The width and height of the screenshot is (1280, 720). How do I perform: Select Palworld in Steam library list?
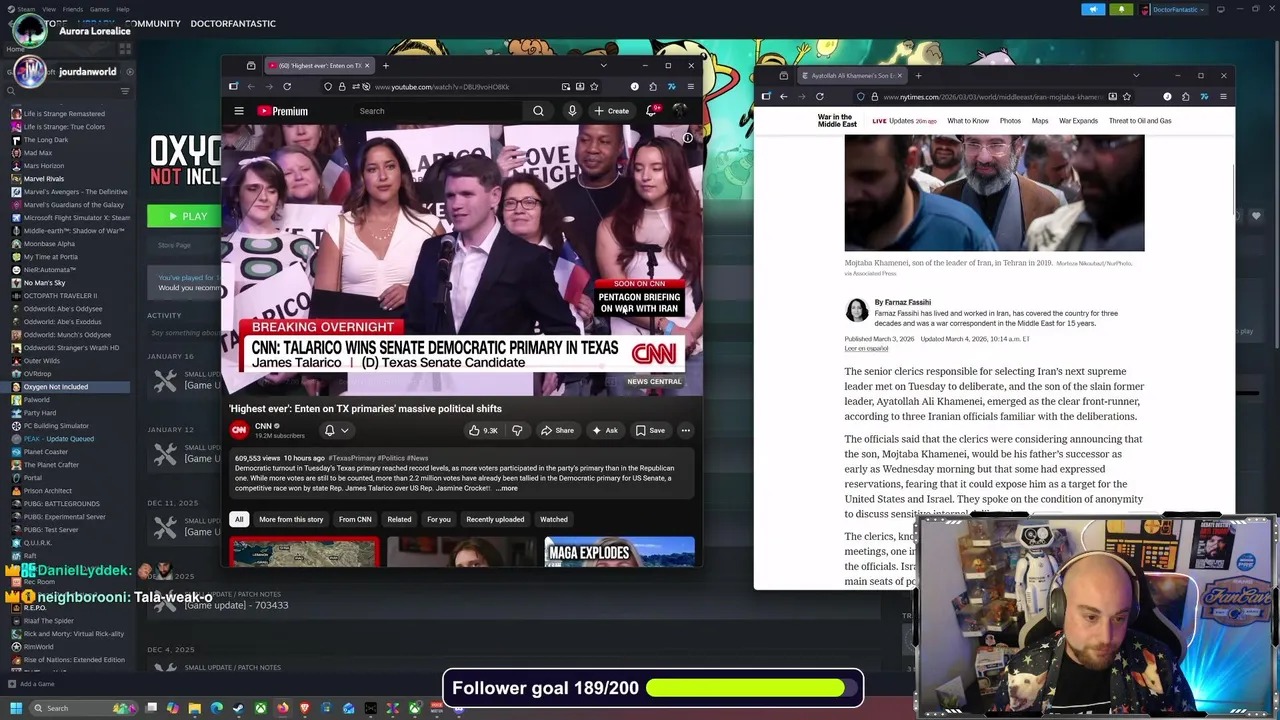[37, 400]
